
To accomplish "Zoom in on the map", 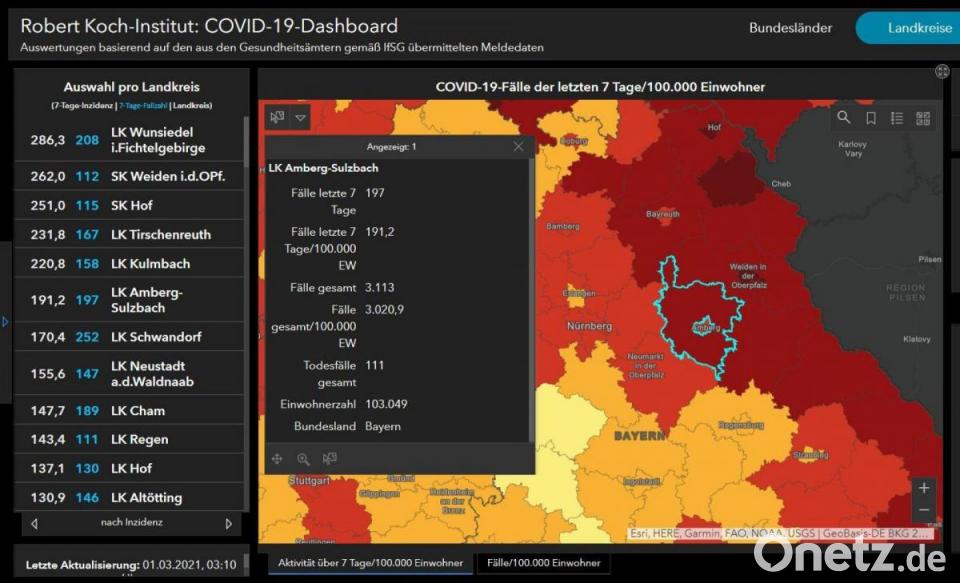I will (x=924, y=488).
